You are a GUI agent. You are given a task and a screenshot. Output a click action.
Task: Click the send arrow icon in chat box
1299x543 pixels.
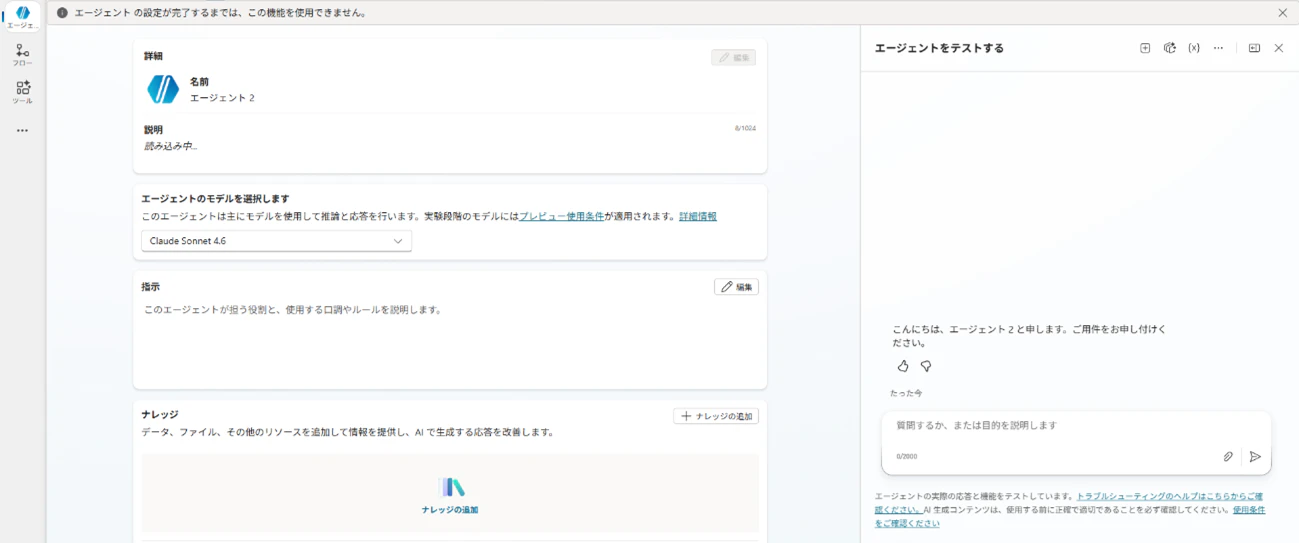(1255, 457)
